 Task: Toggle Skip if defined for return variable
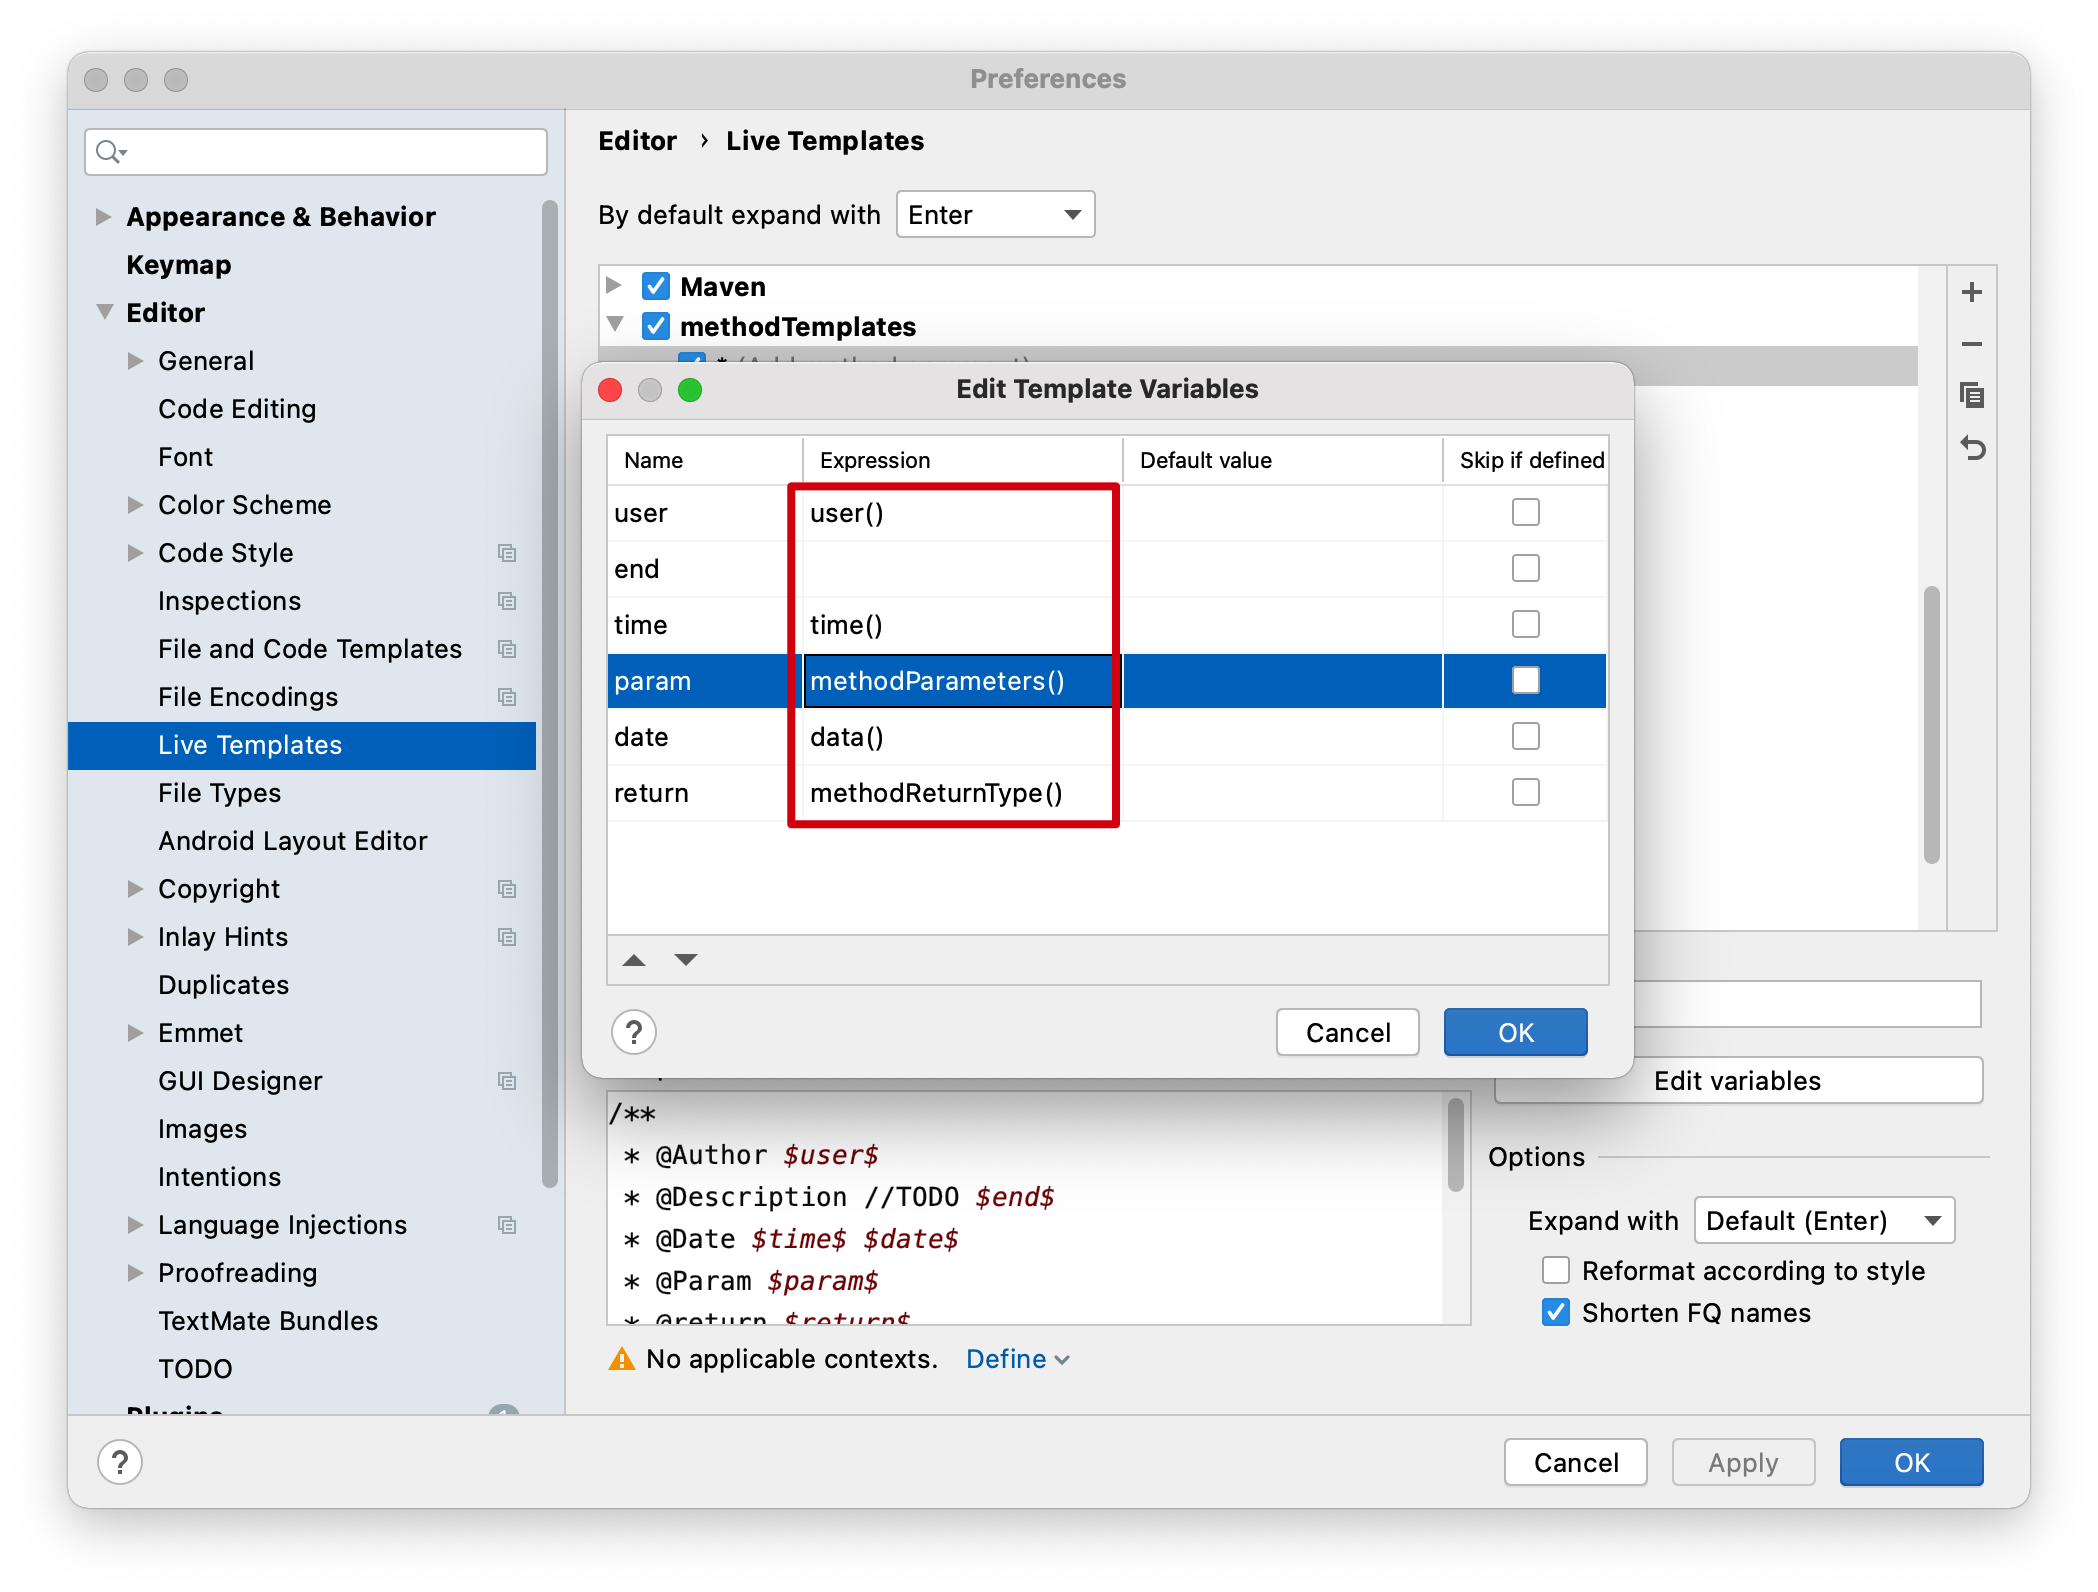(1525, 791)
